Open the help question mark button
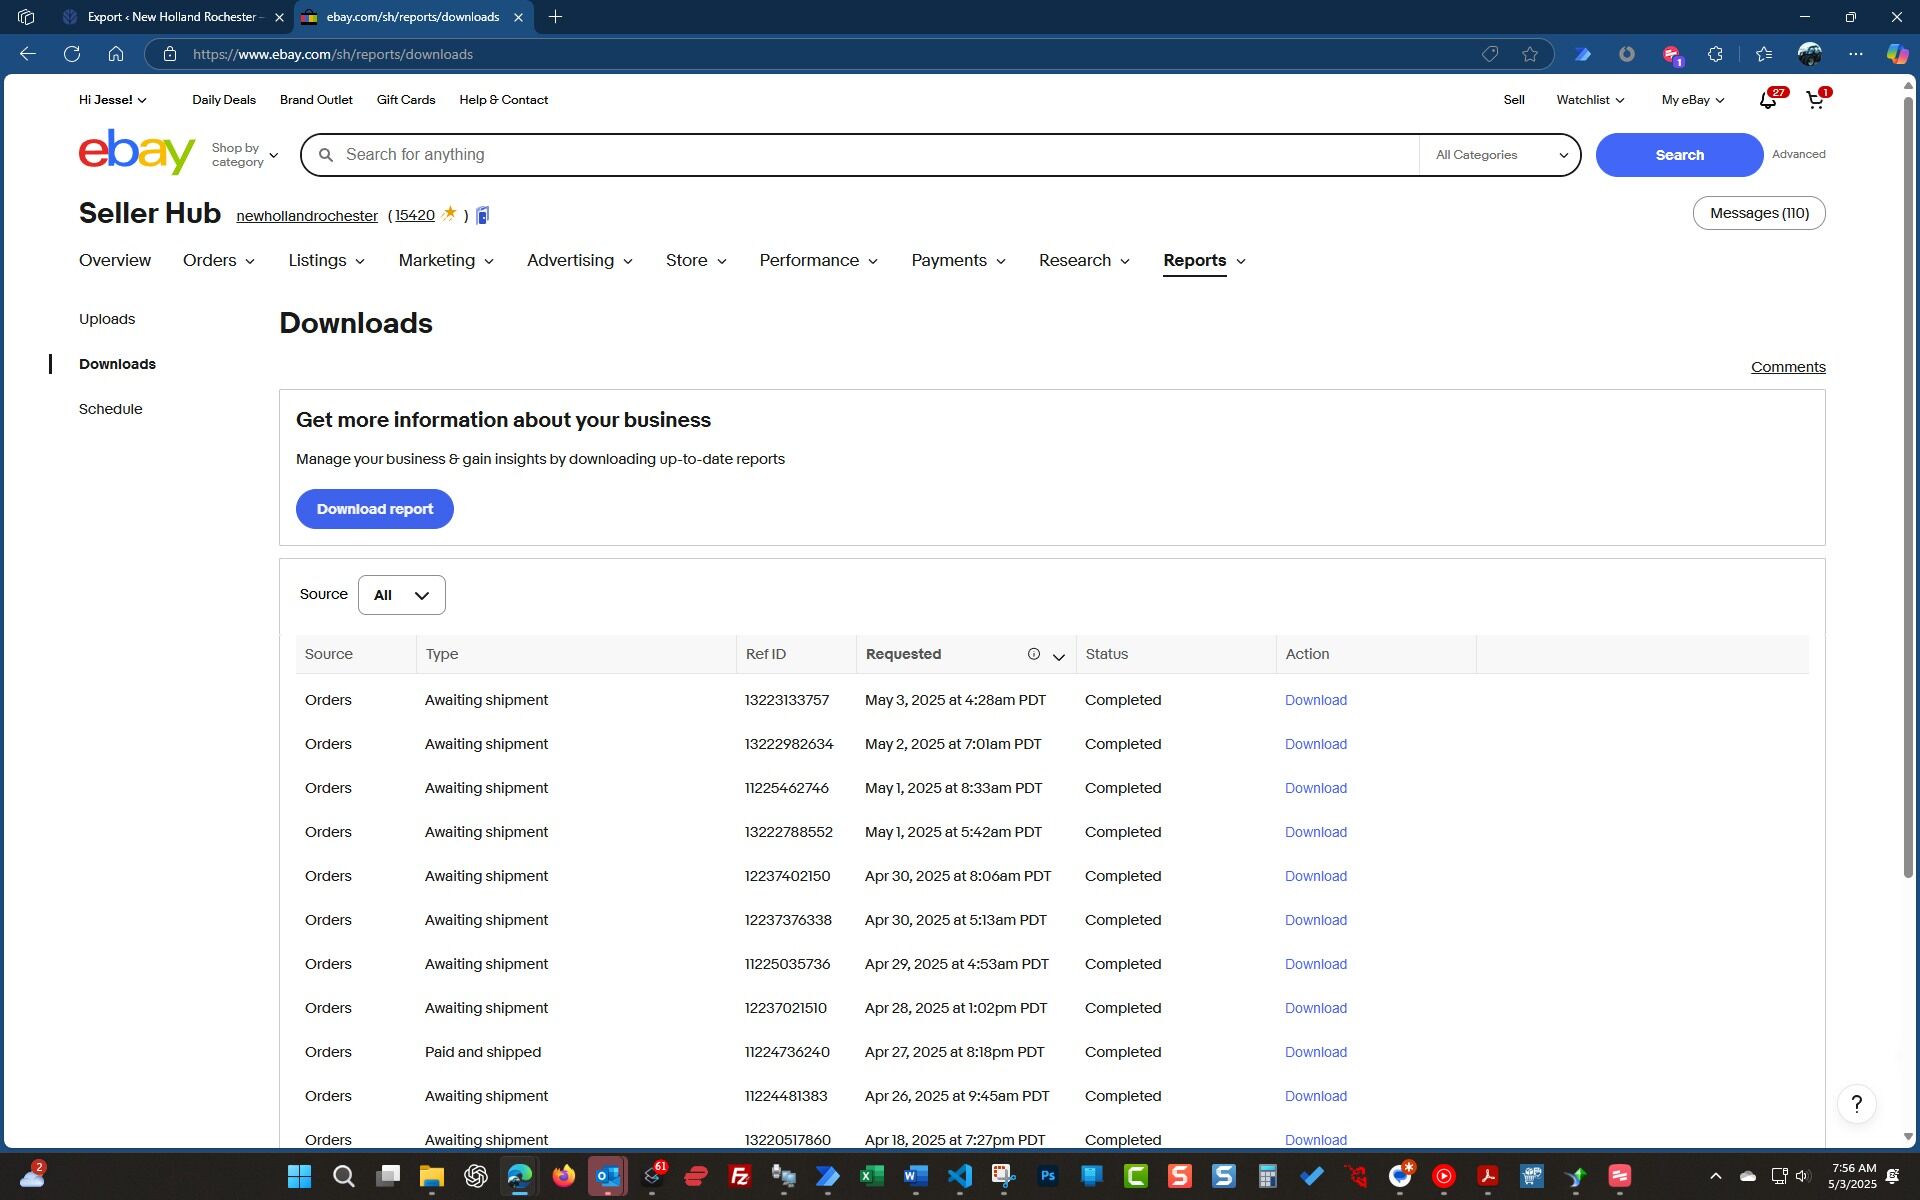 point(1856,1104)
